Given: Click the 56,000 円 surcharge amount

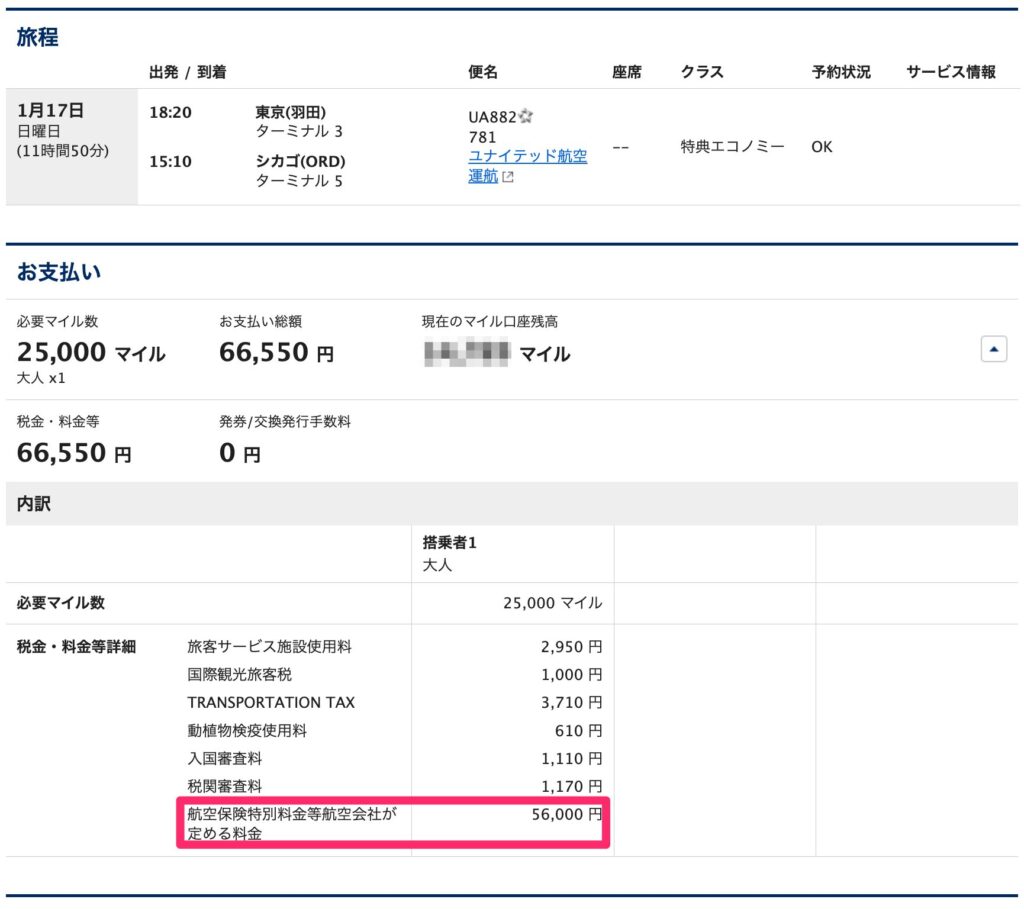Looking at the screenshot, I should coord(567,814).
